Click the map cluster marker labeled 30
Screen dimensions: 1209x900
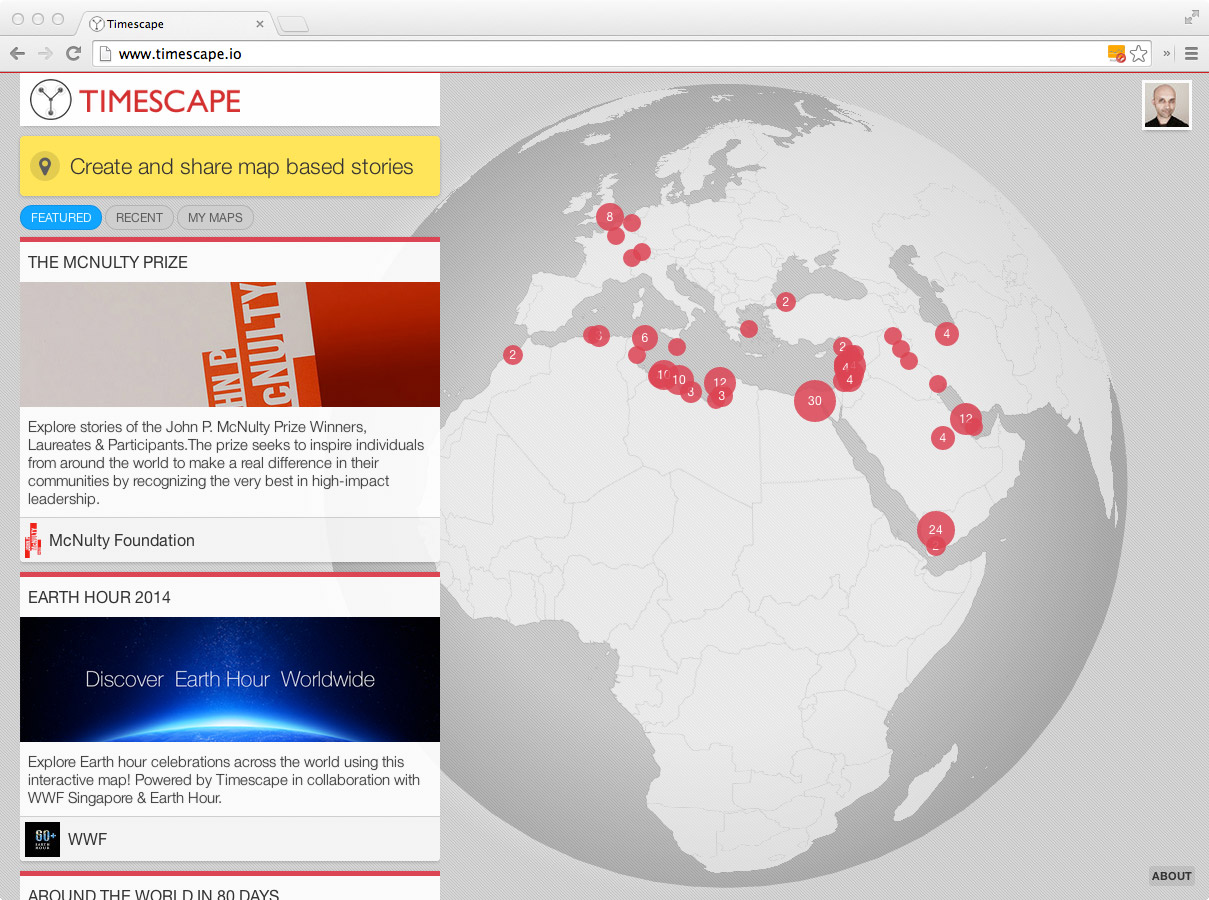[814, 401]
